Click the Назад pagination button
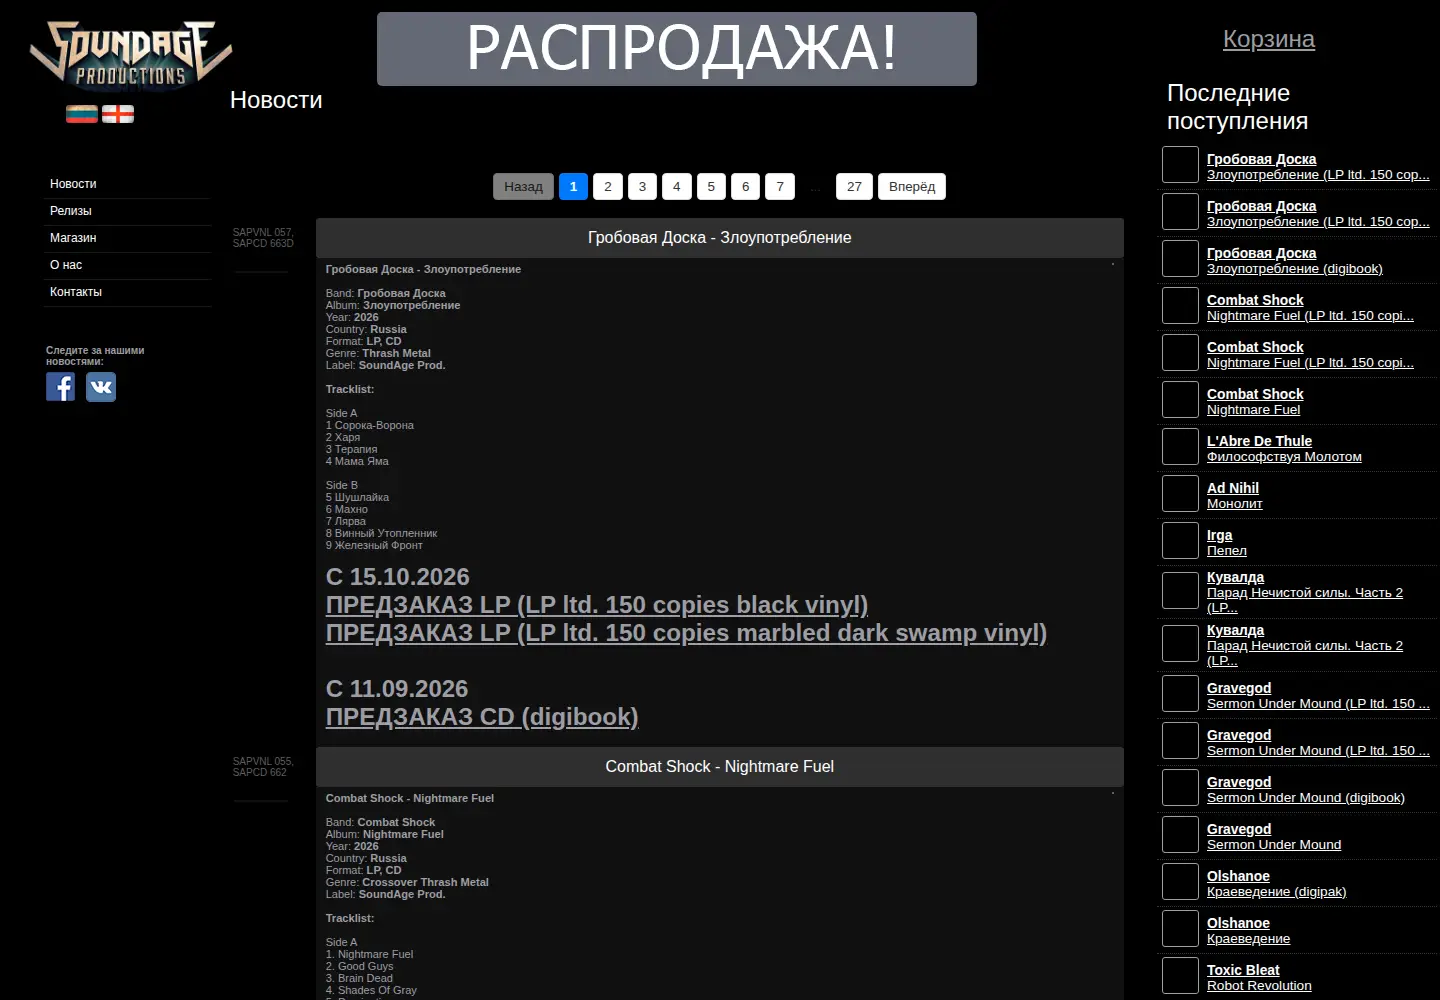 (x=523, y=186)
